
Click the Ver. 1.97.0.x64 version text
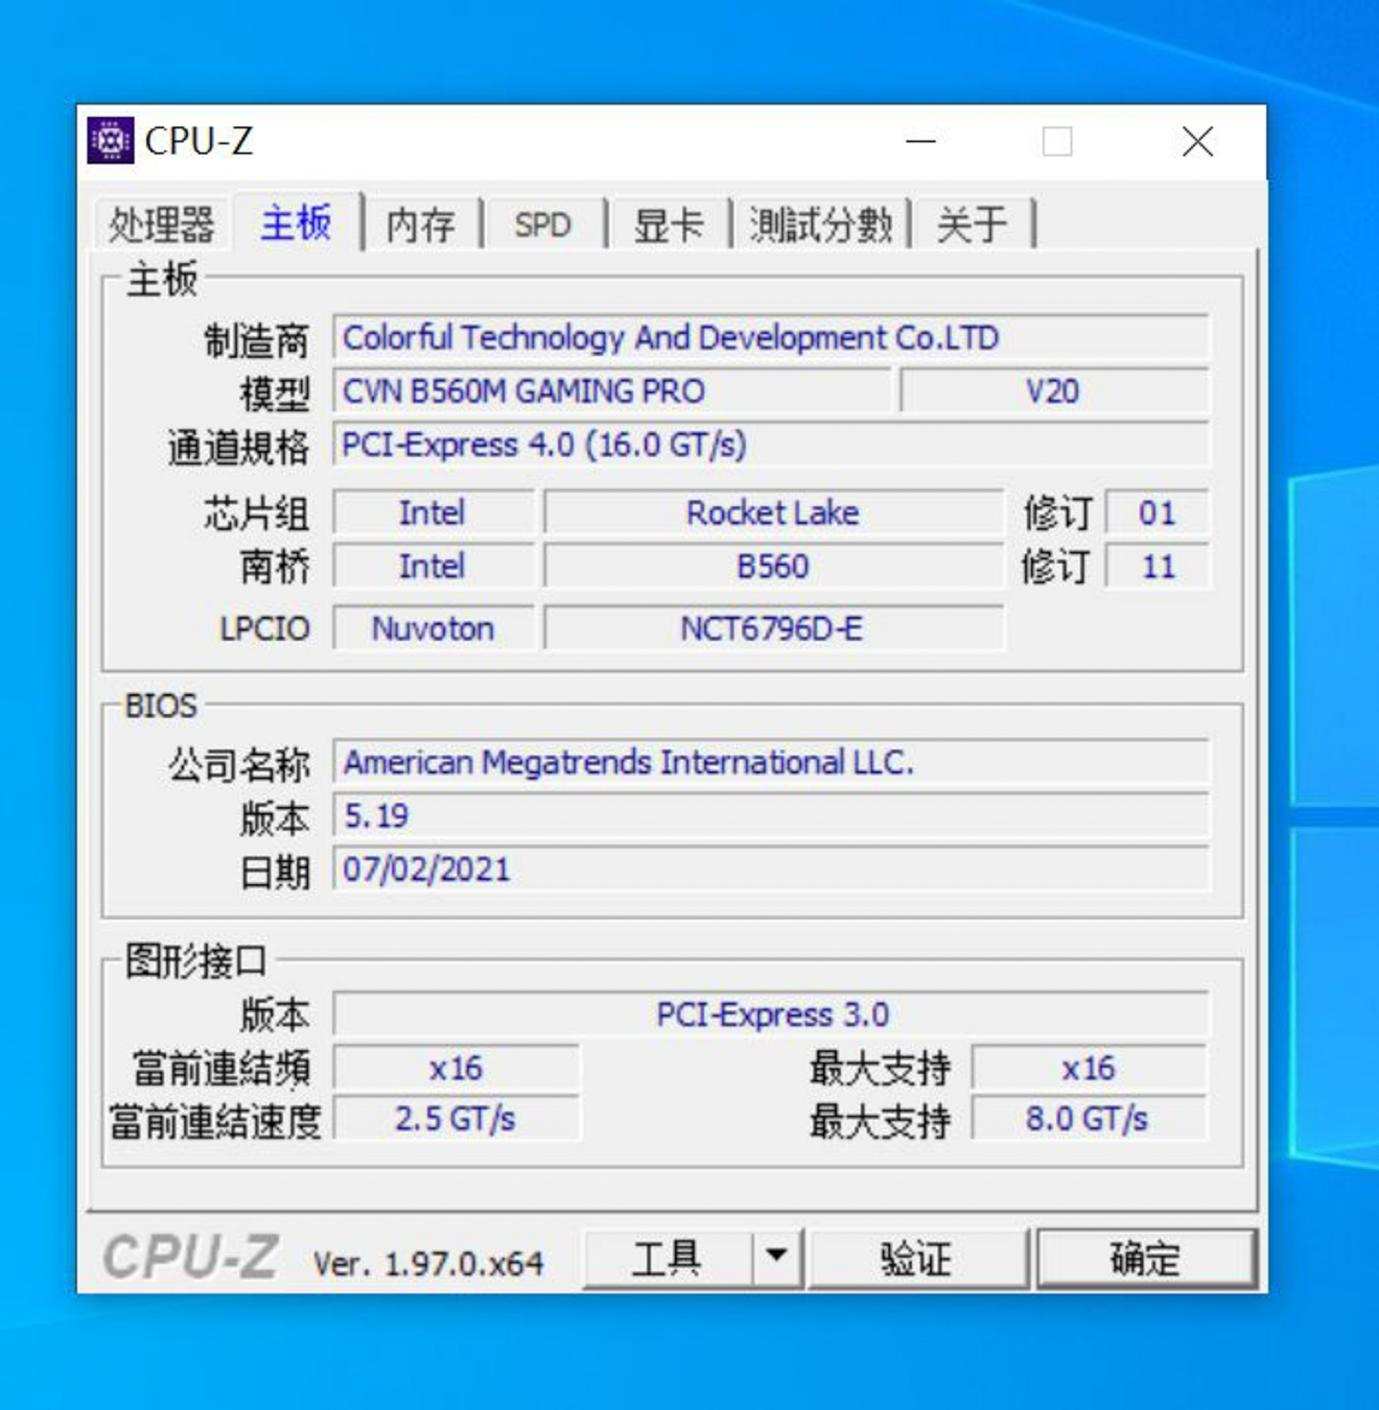click(429, 1264)
